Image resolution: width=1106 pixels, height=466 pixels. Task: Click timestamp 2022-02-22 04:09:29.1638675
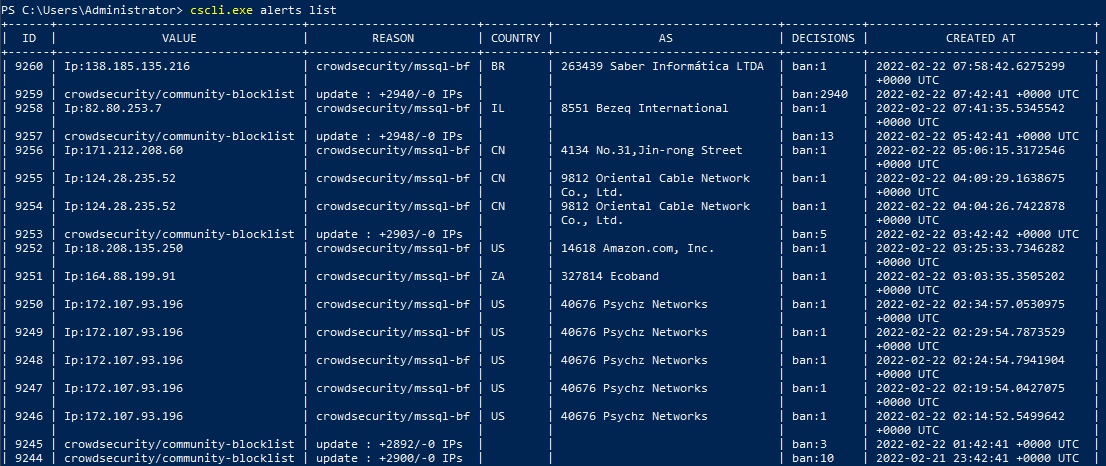[x=971, y=178]
